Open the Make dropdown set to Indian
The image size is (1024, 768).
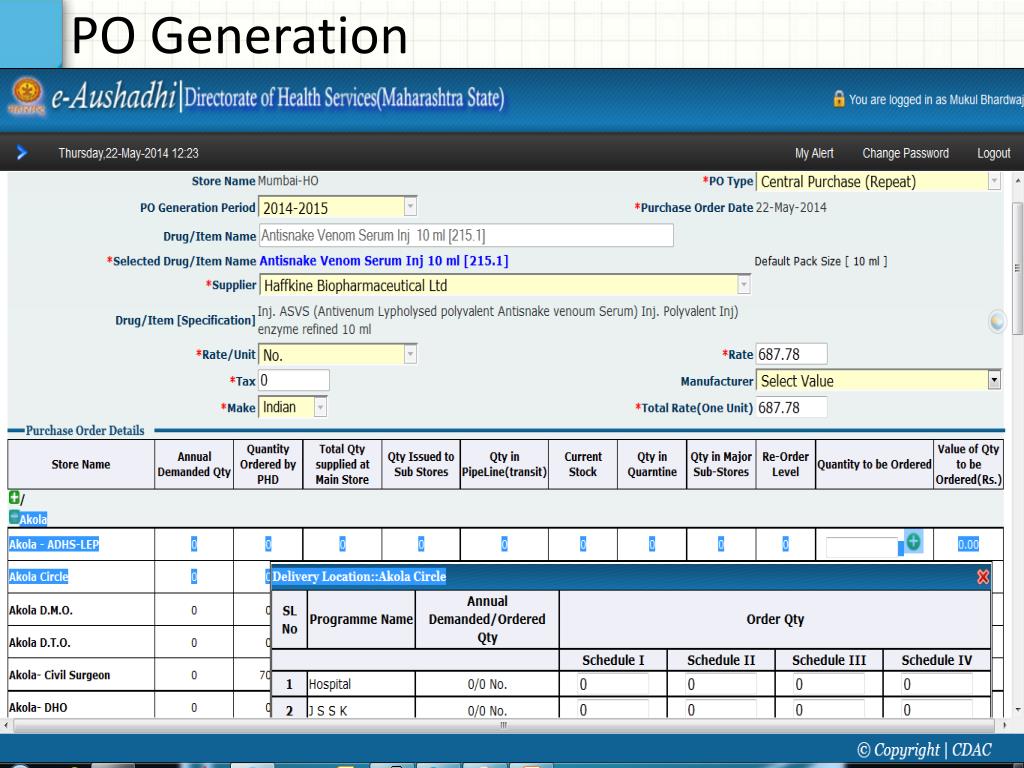[320, 408]
